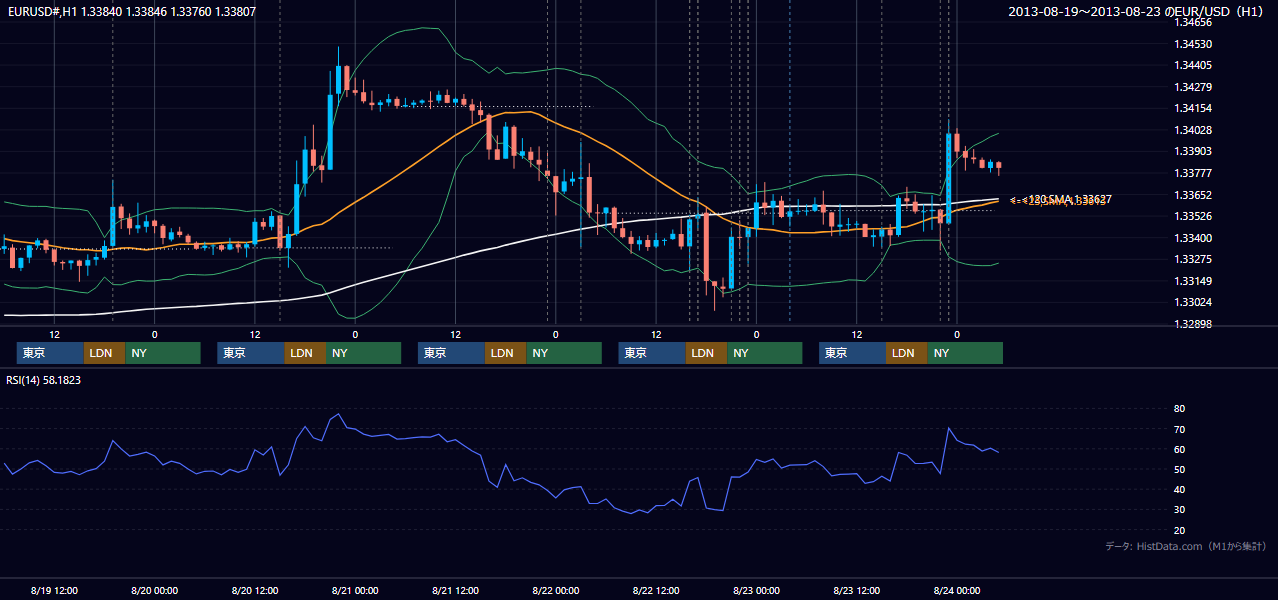The image size is (1278, 600).
Task: Select the 8/22 12:00 time label
Action: coord(656,590)
